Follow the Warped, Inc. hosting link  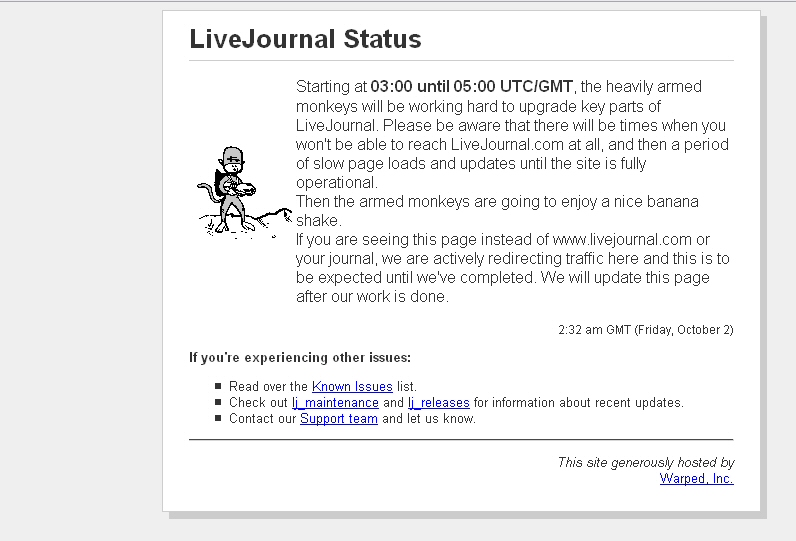(696, 479)
